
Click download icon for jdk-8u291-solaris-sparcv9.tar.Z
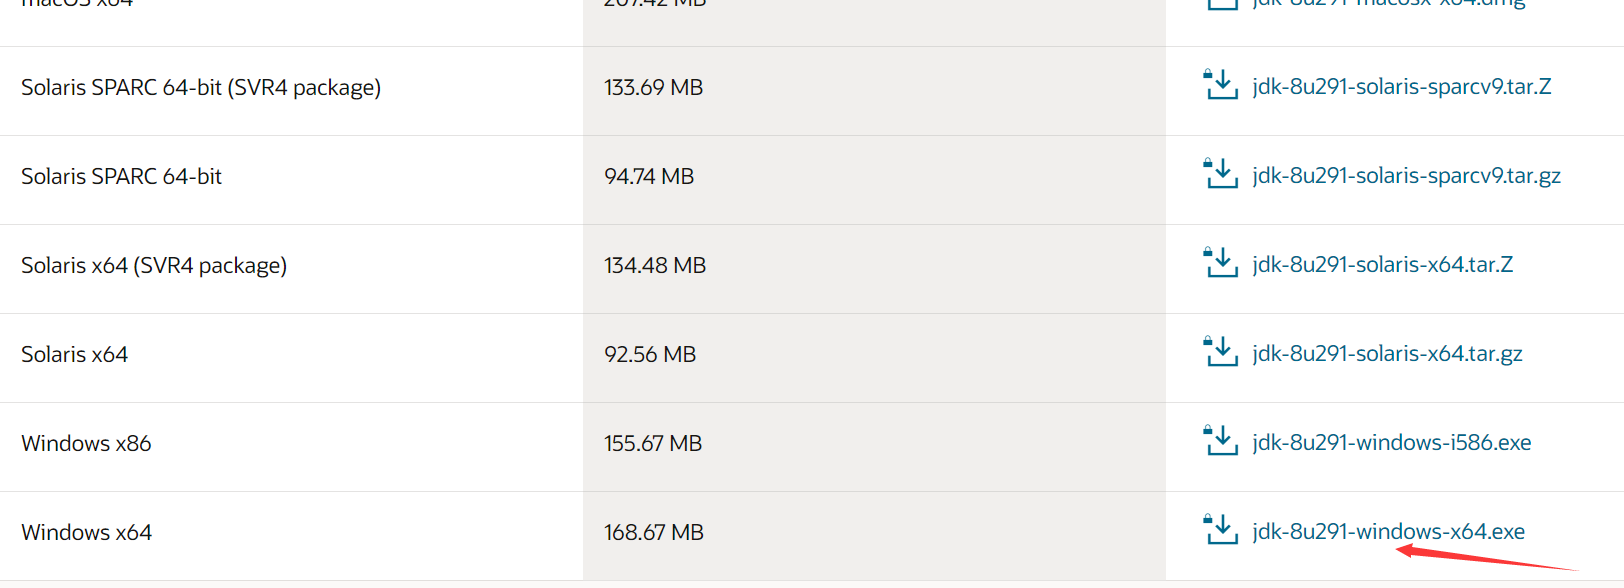click(x=1221, y=86)
